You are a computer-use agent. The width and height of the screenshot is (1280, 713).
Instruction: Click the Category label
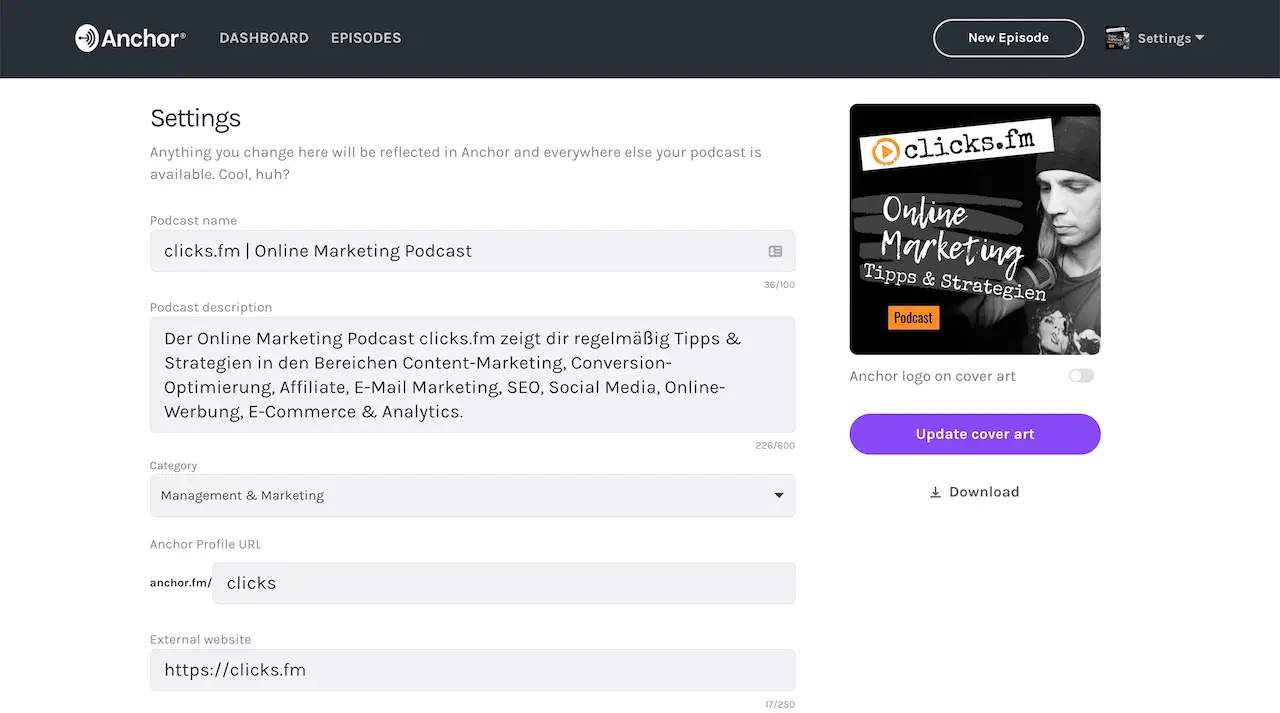tap(174, 466)
